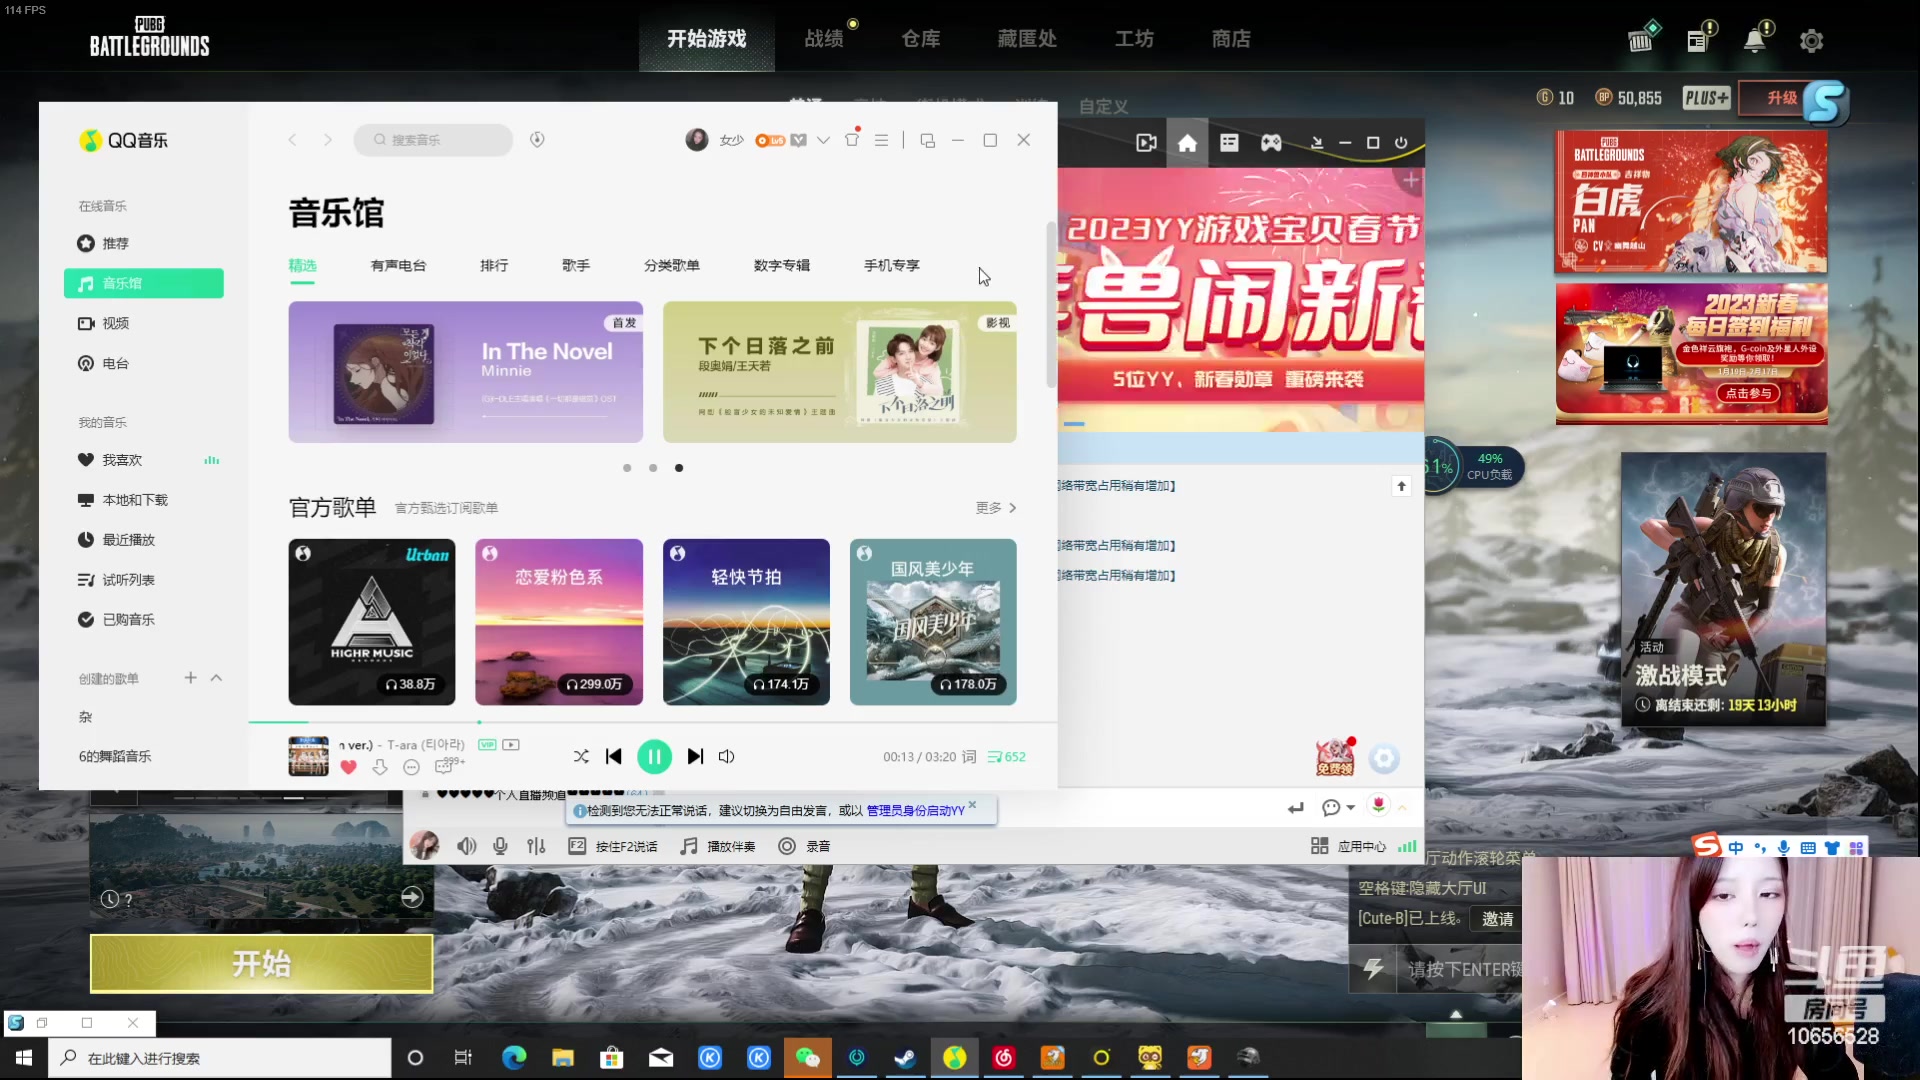Open more options for current song

[411, 767]
